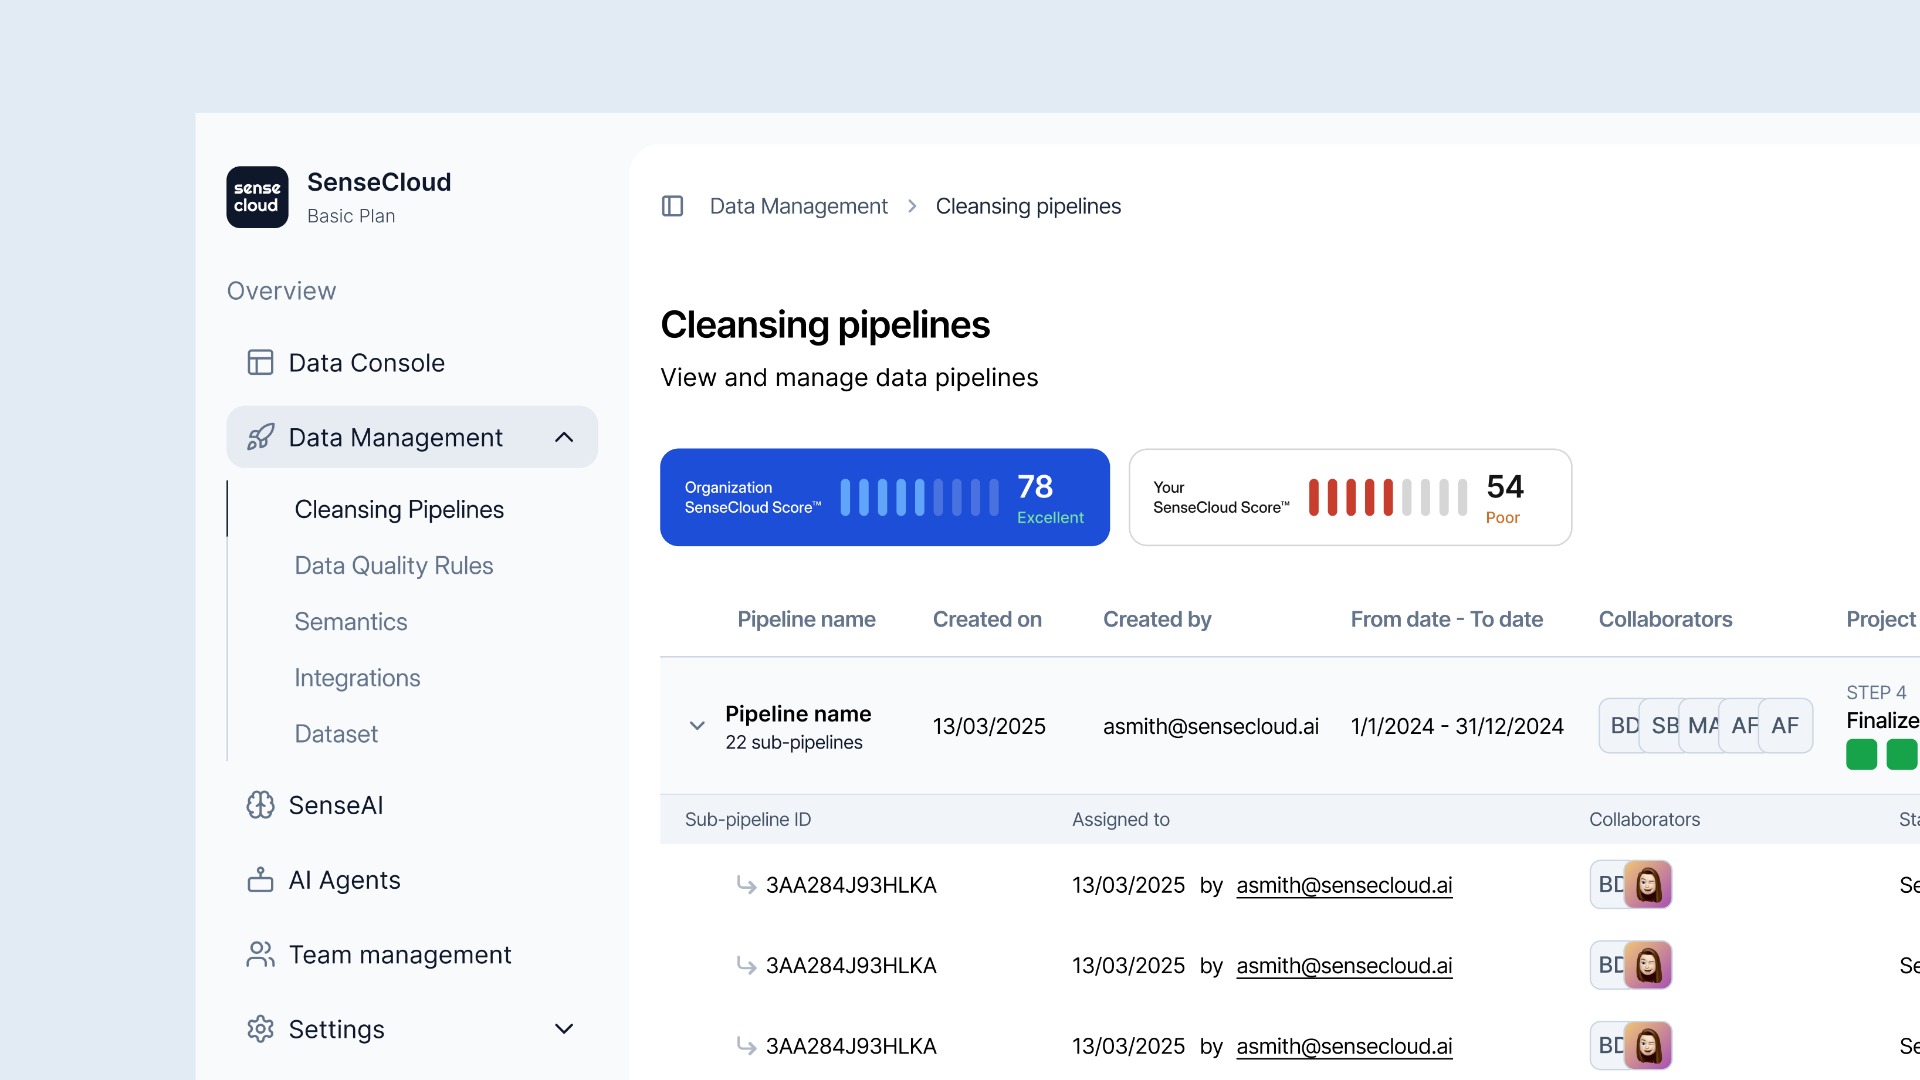Click From date - To date column header
Screen dimensions: 1920x1080
(x=1446, y=619)
